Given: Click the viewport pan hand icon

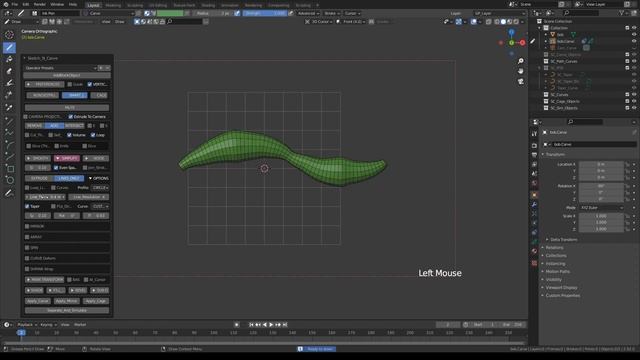Looking at the screenshot, I should [x=520, y=71].
